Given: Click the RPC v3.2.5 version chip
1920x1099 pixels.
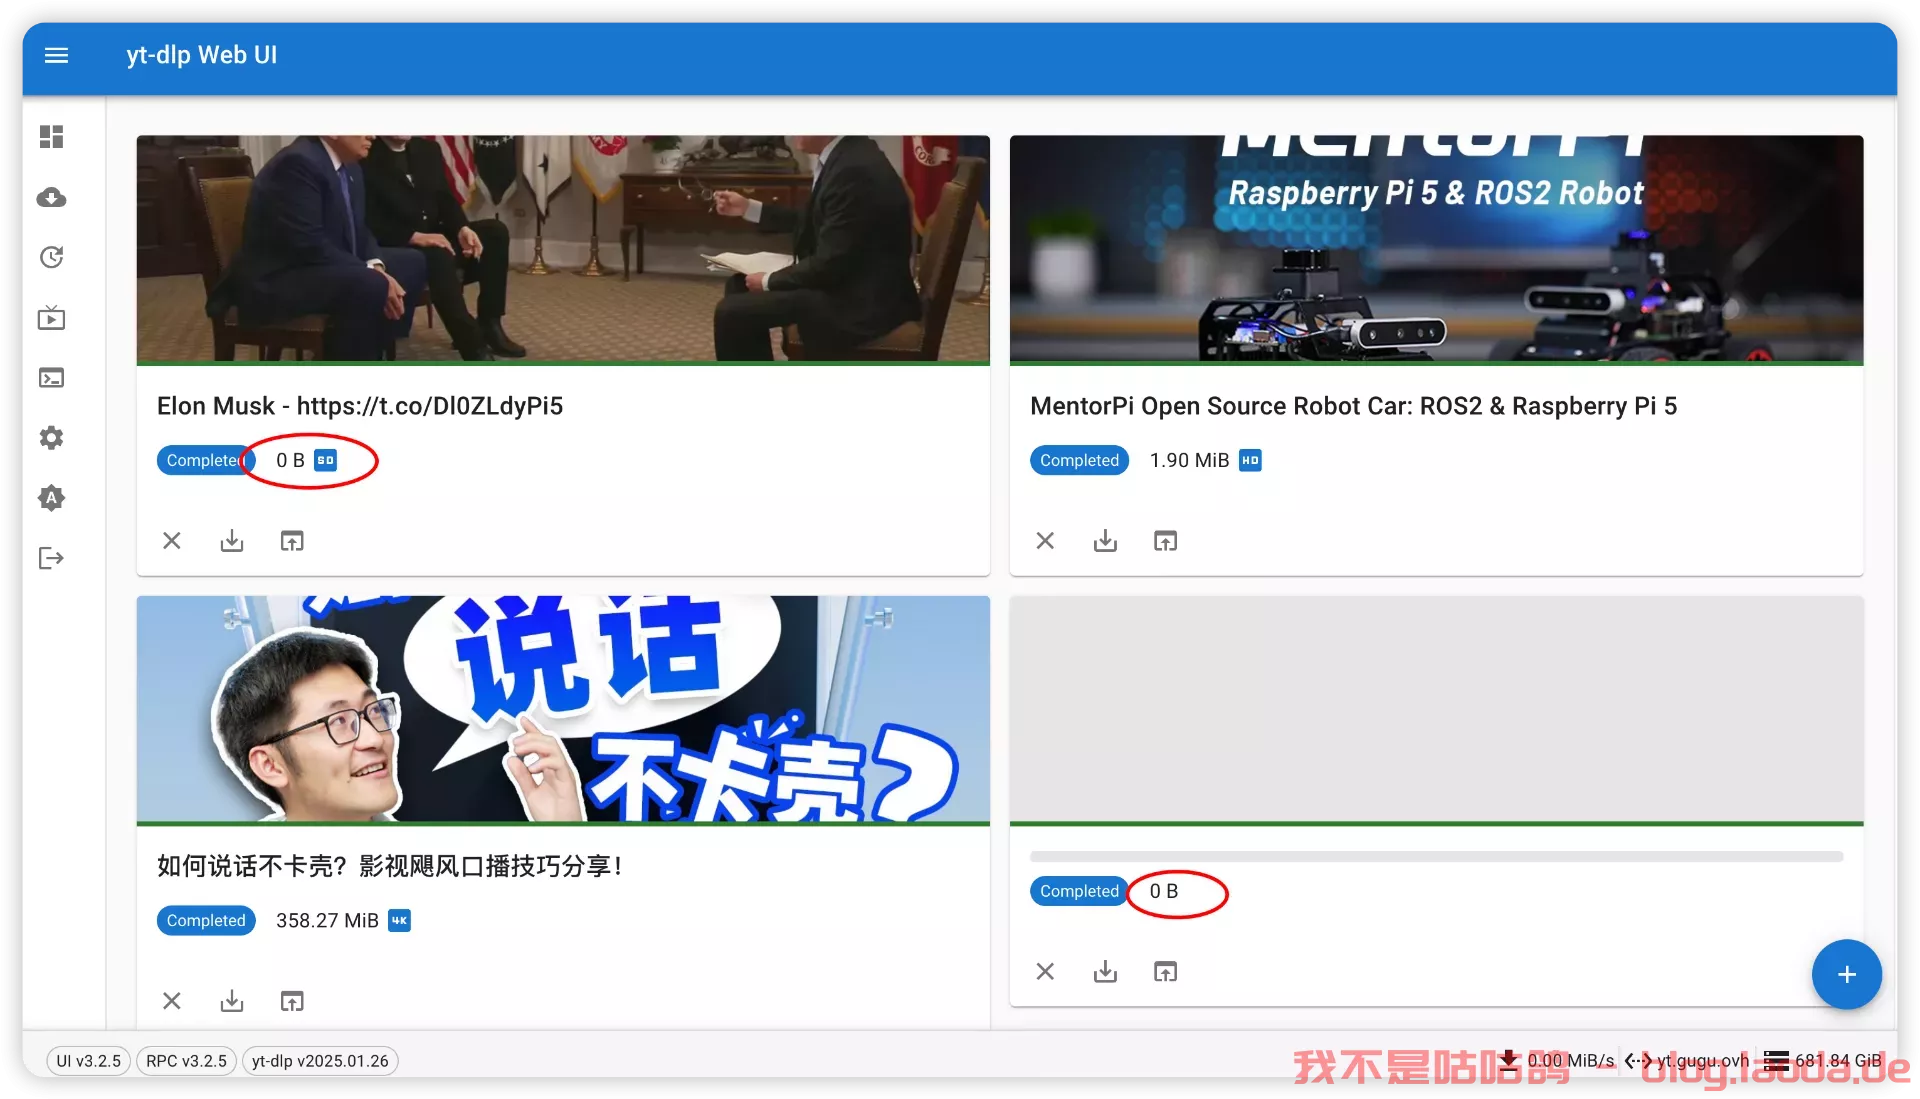Looking at the screenshot, I should pyautogui.click(x=186, y=1061).
